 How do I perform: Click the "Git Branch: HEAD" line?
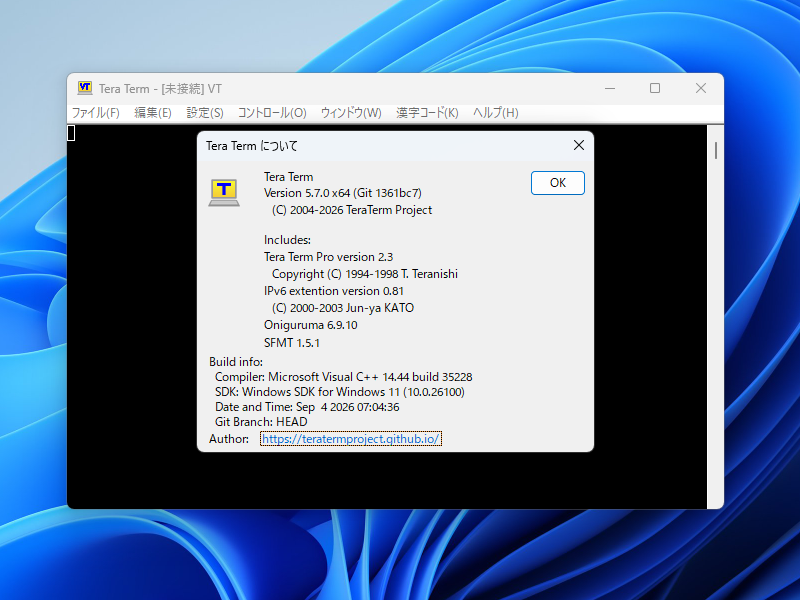pyautogui.click(x=261, y=421)
